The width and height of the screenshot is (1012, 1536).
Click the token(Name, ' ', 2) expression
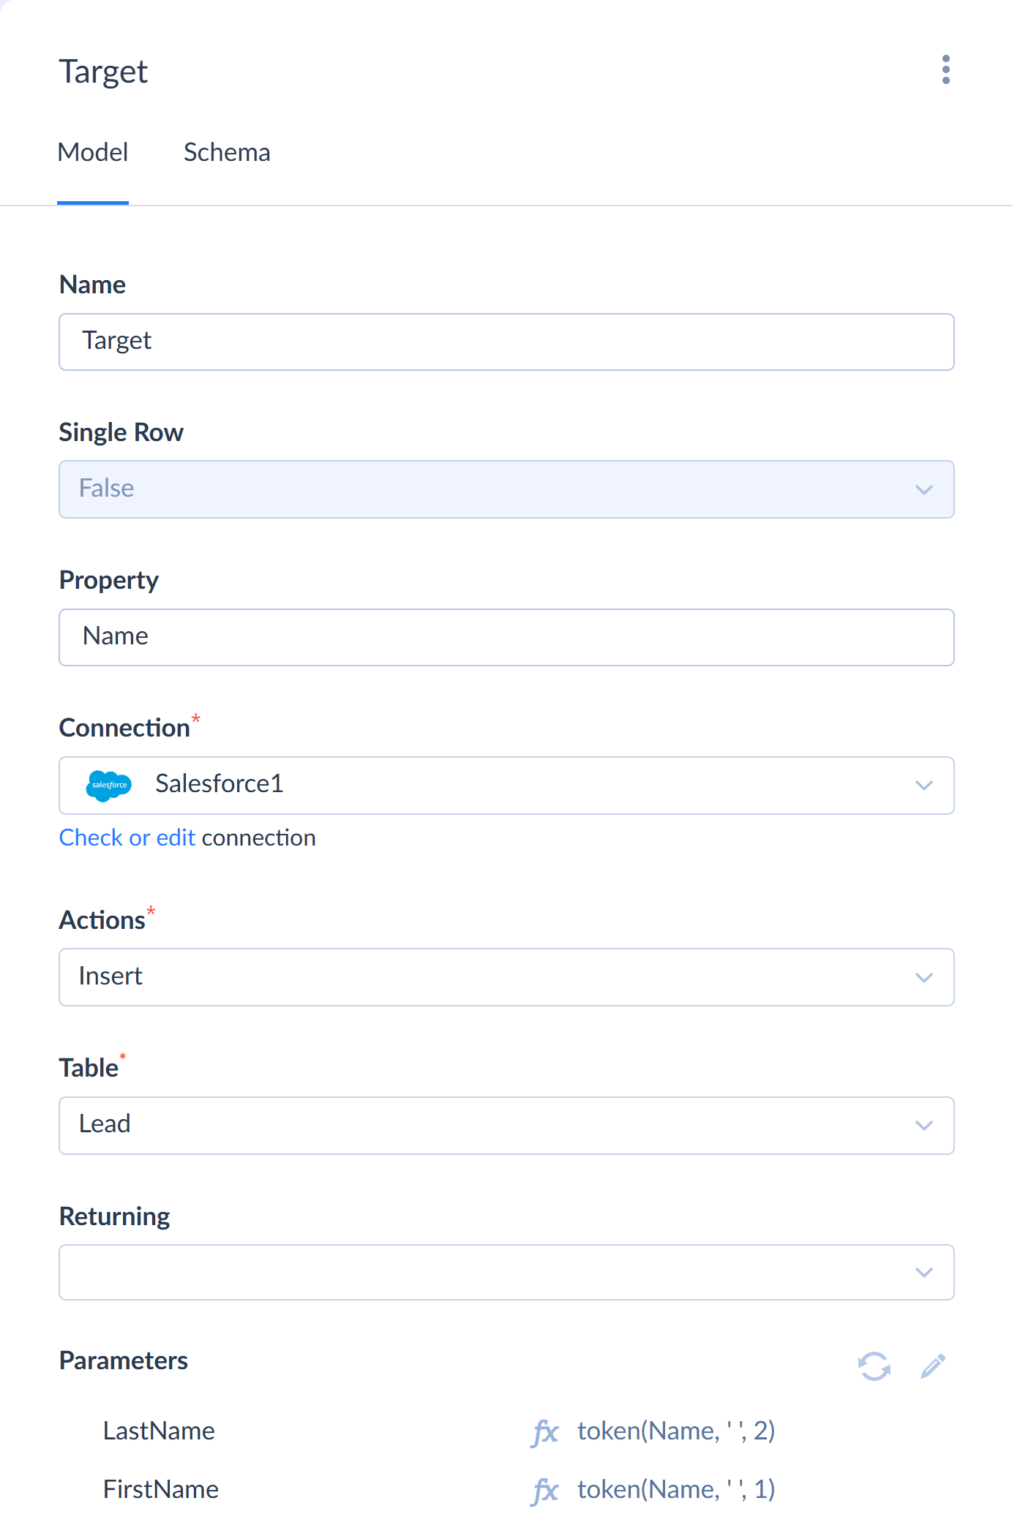click(x=676, y=1431)
